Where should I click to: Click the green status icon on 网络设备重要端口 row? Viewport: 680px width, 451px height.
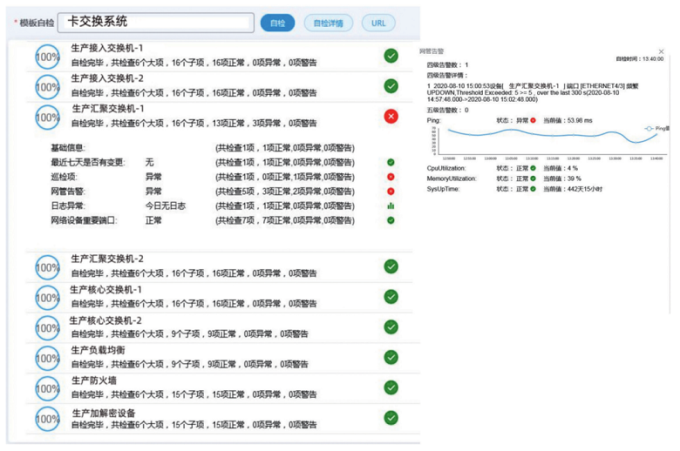[x=390, y=220]
